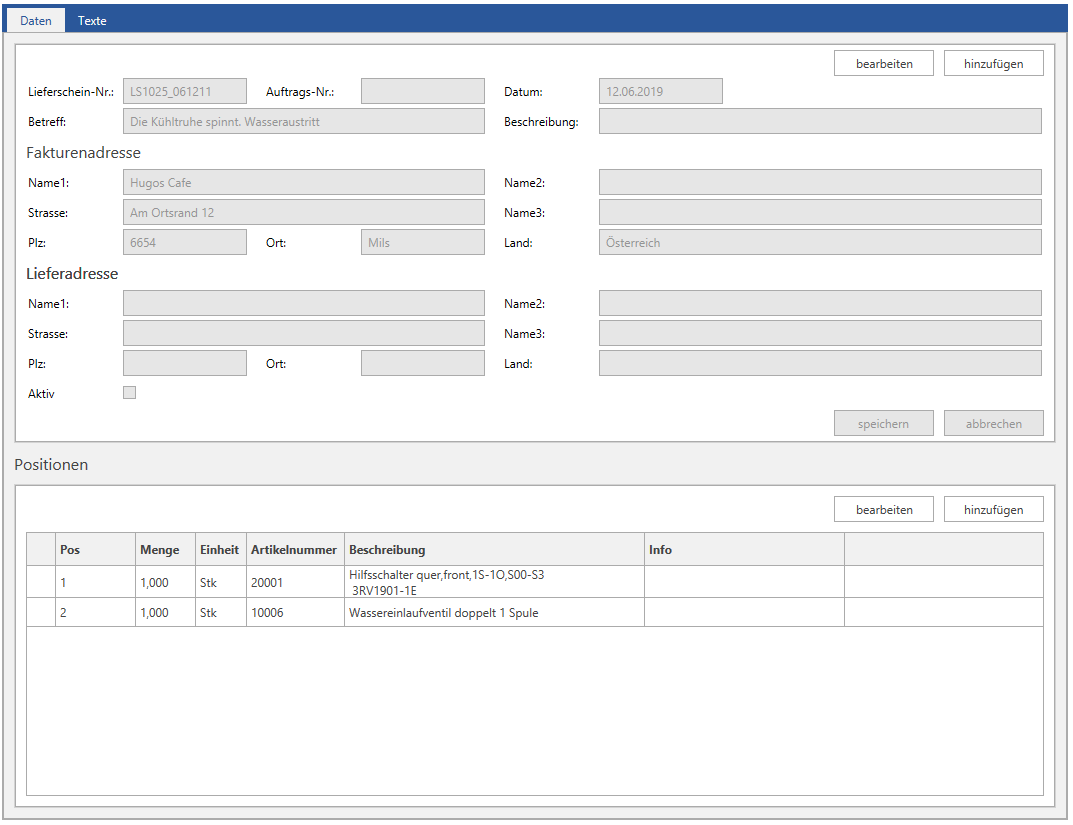Viewport: 1073px width, 825px height.
Task: Focus the Auftrags-Nr. input field
Action: click(423, 92)
